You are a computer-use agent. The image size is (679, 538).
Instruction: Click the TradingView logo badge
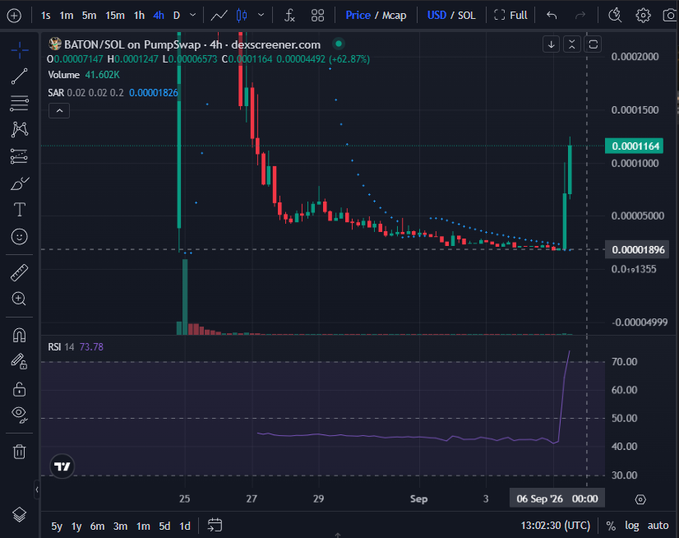[62, 466]
